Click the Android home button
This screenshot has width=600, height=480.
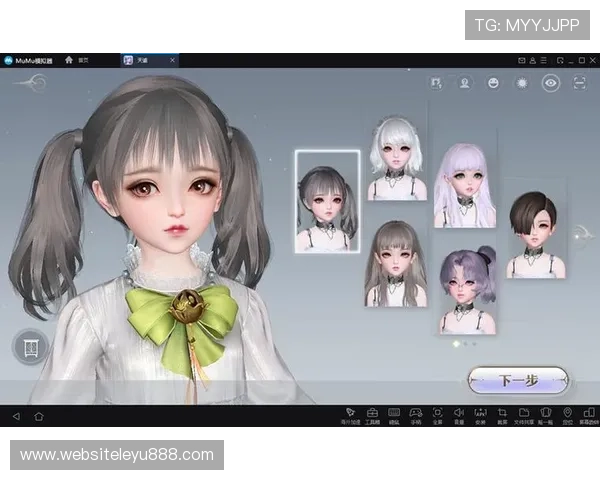point(39,416)
